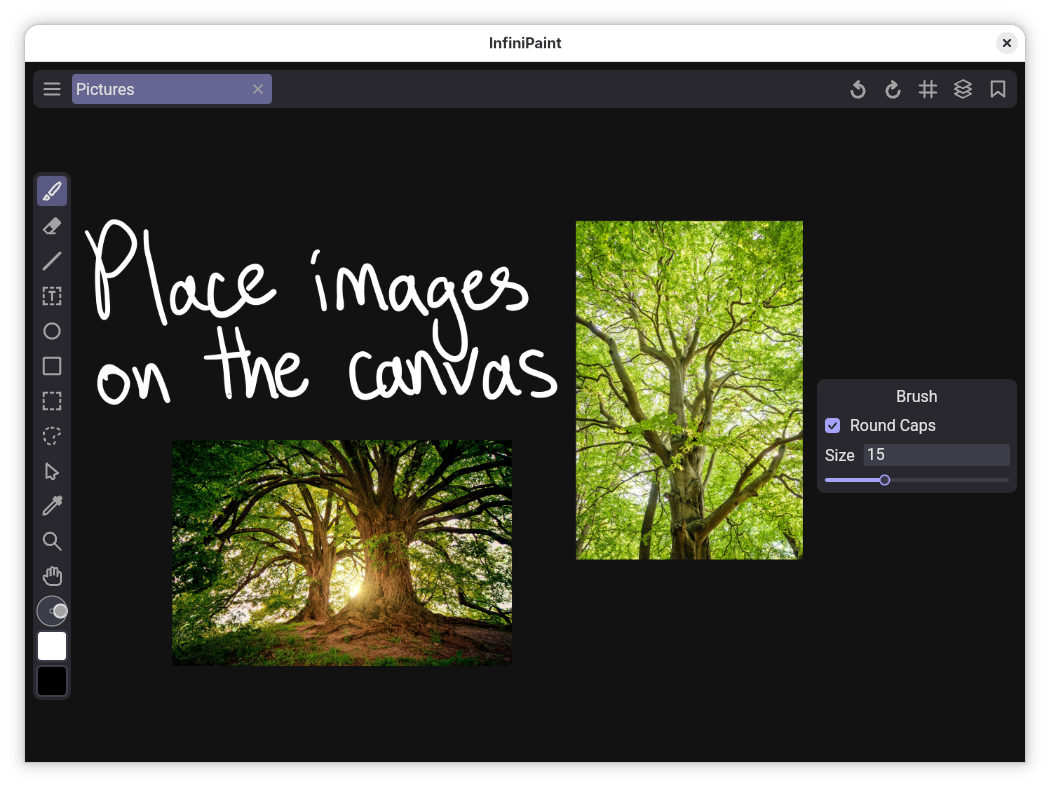Viewport: 1050px width, 787px height.
Task: Select the Hand pan tool
Action: pos(52,576)
